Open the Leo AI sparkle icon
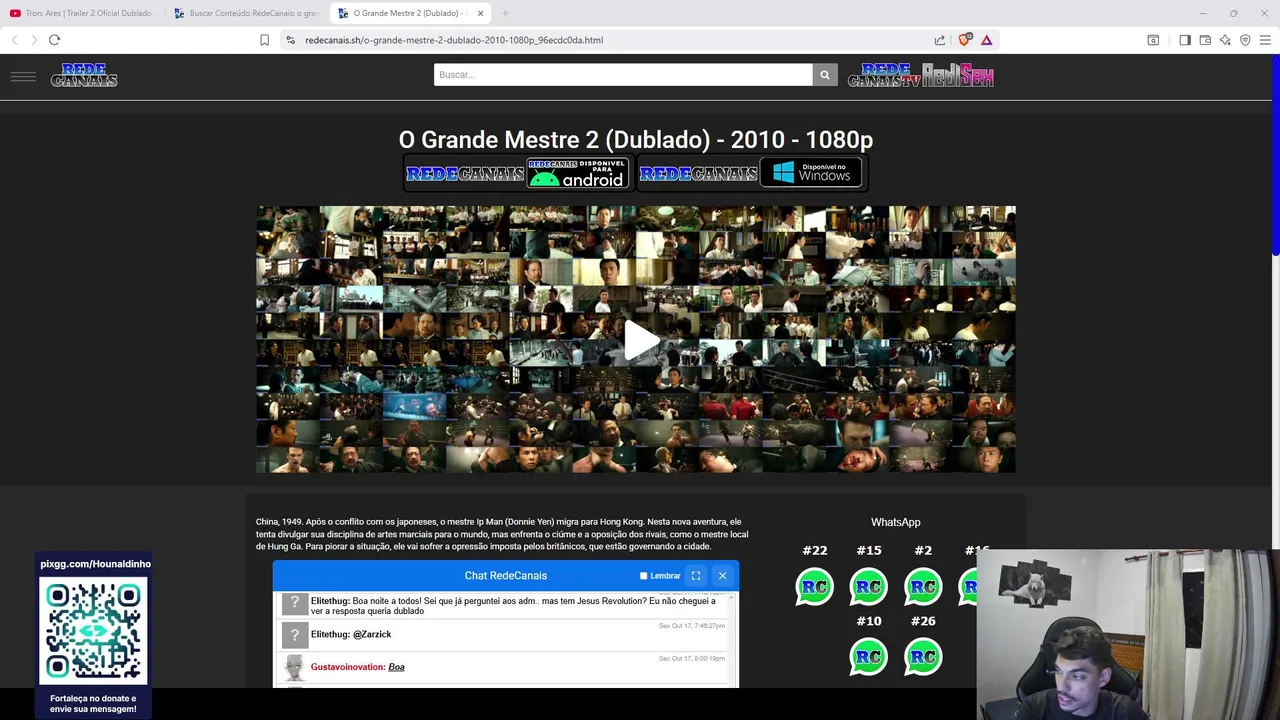 [x=1225, y=40]
